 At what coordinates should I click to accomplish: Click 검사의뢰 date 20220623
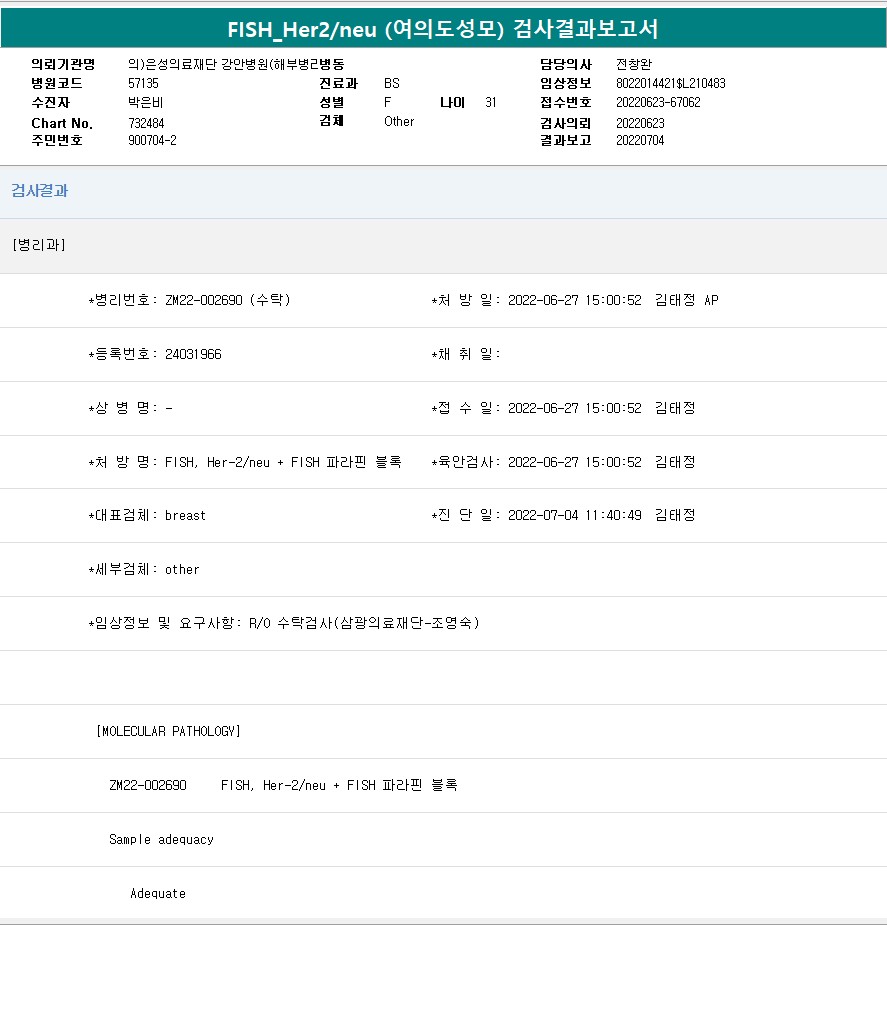[640, 124]
